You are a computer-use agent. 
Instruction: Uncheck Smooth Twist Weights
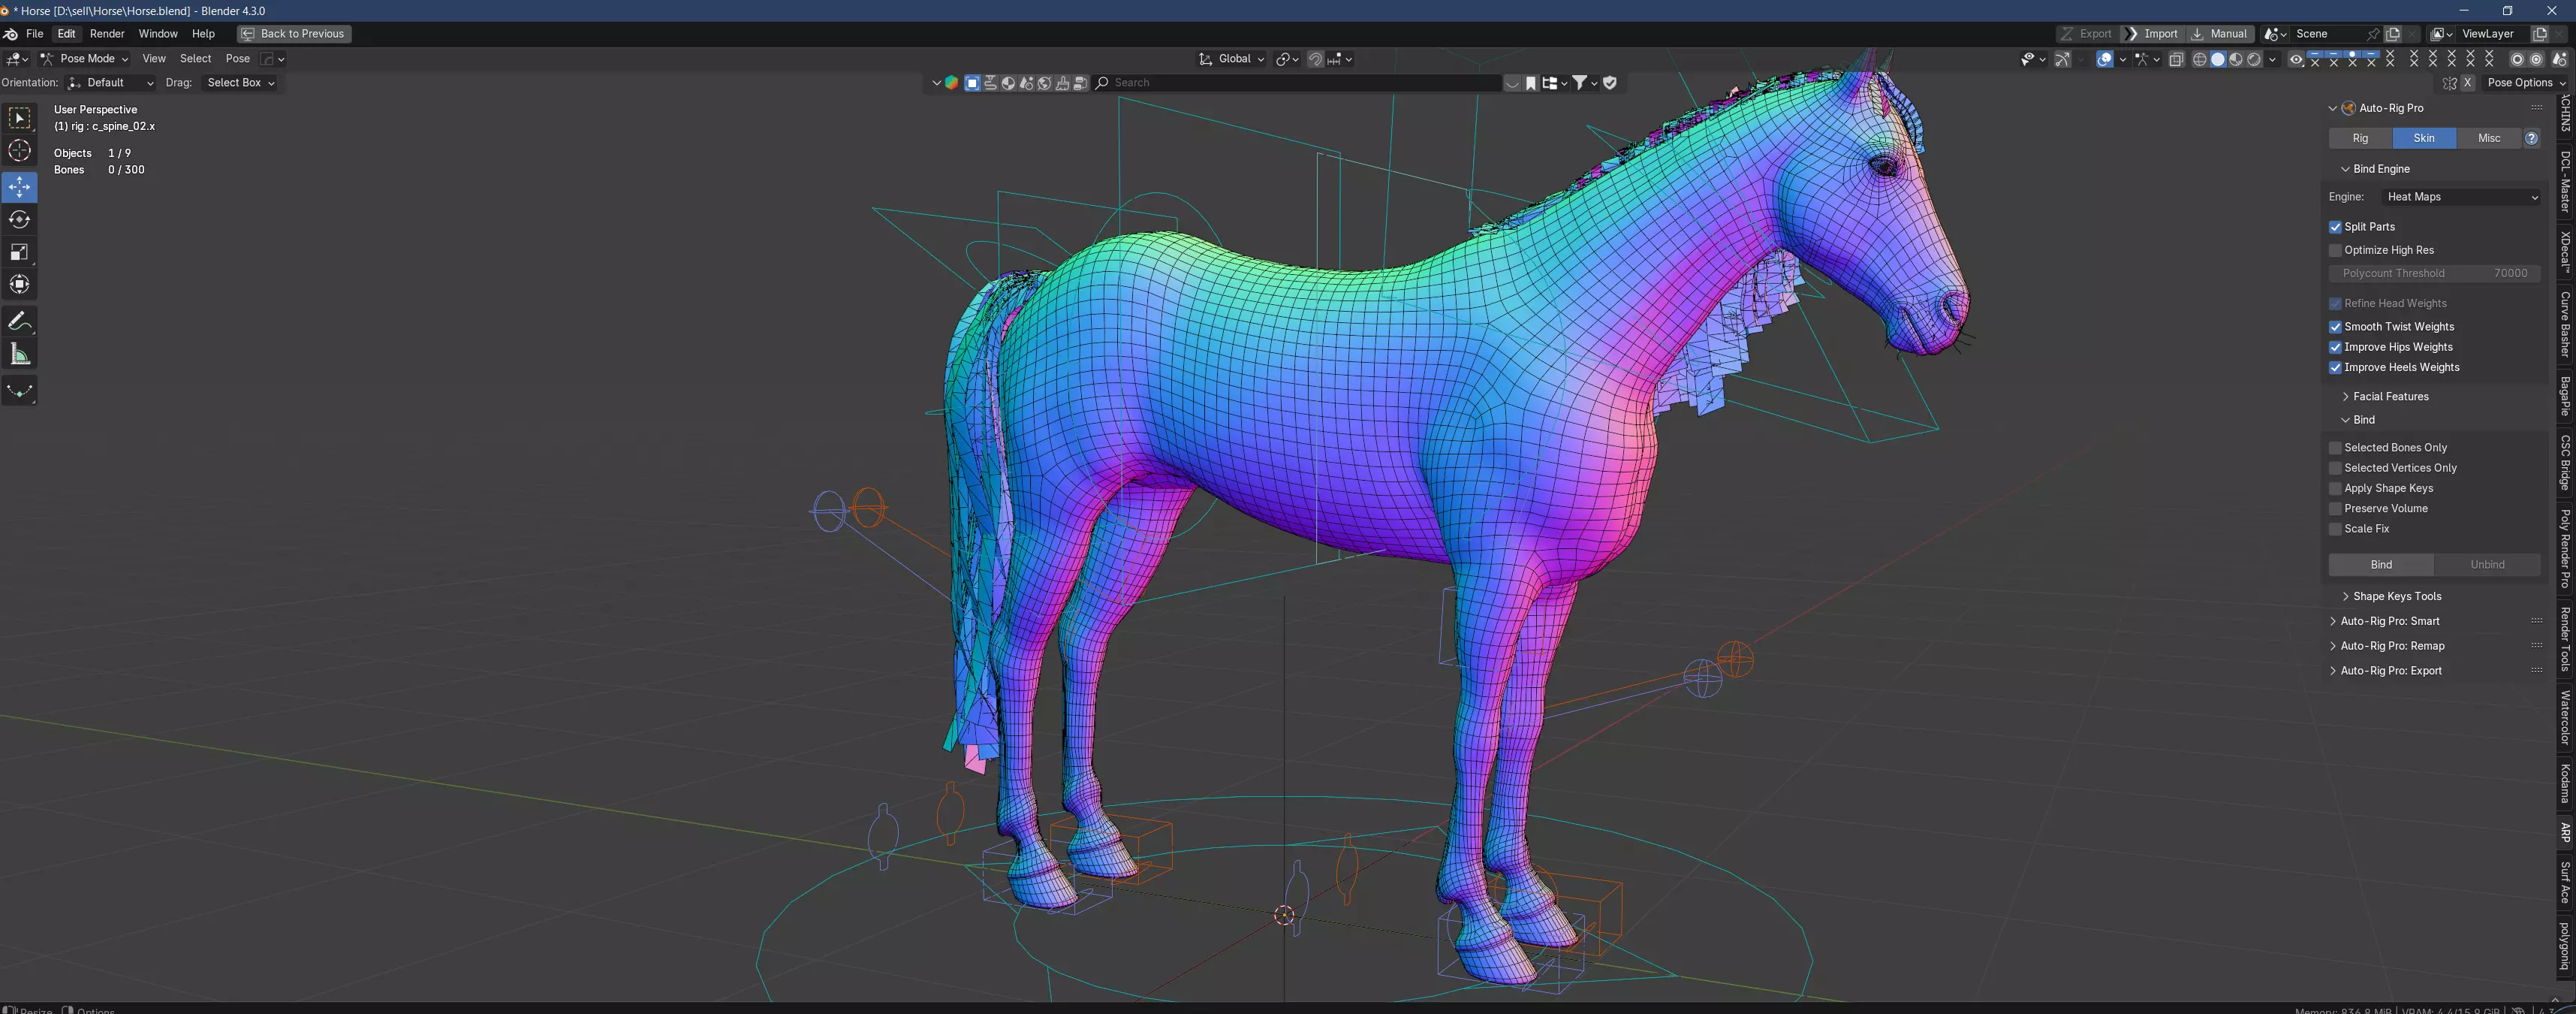pyautogui.click(x=2335, y=327)
